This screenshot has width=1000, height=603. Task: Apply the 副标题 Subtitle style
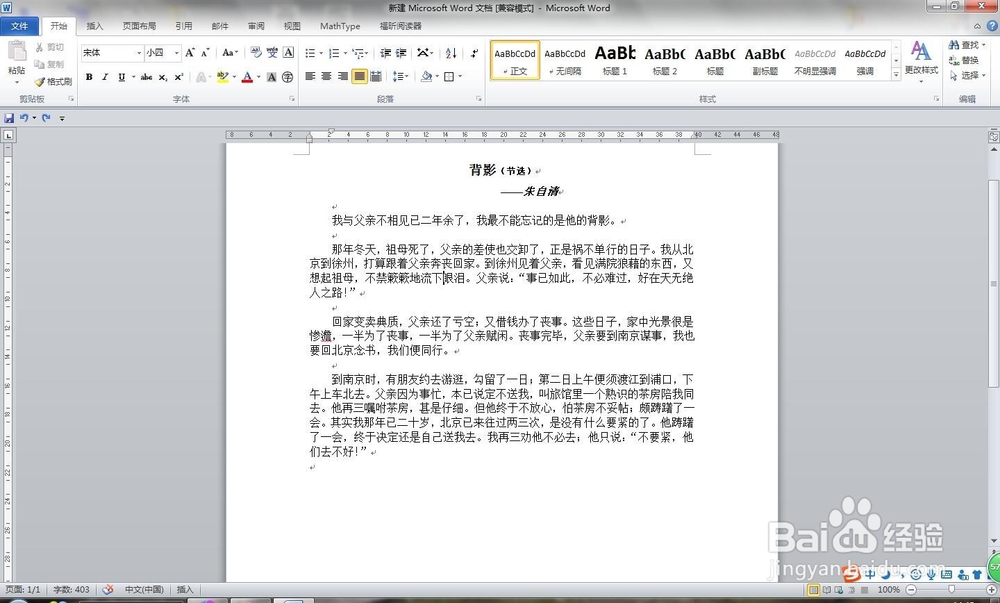765,60
